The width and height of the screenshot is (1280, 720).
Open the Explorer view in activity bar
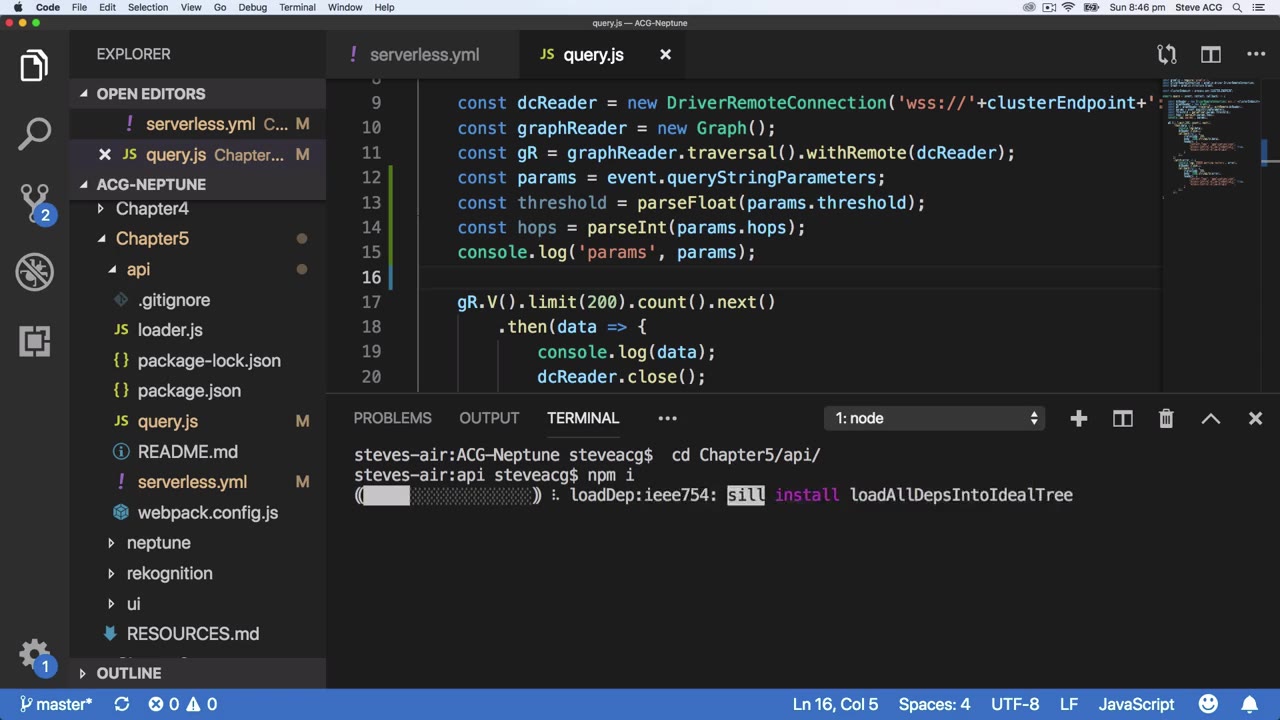pyautogui.click(x=34, y=66)
